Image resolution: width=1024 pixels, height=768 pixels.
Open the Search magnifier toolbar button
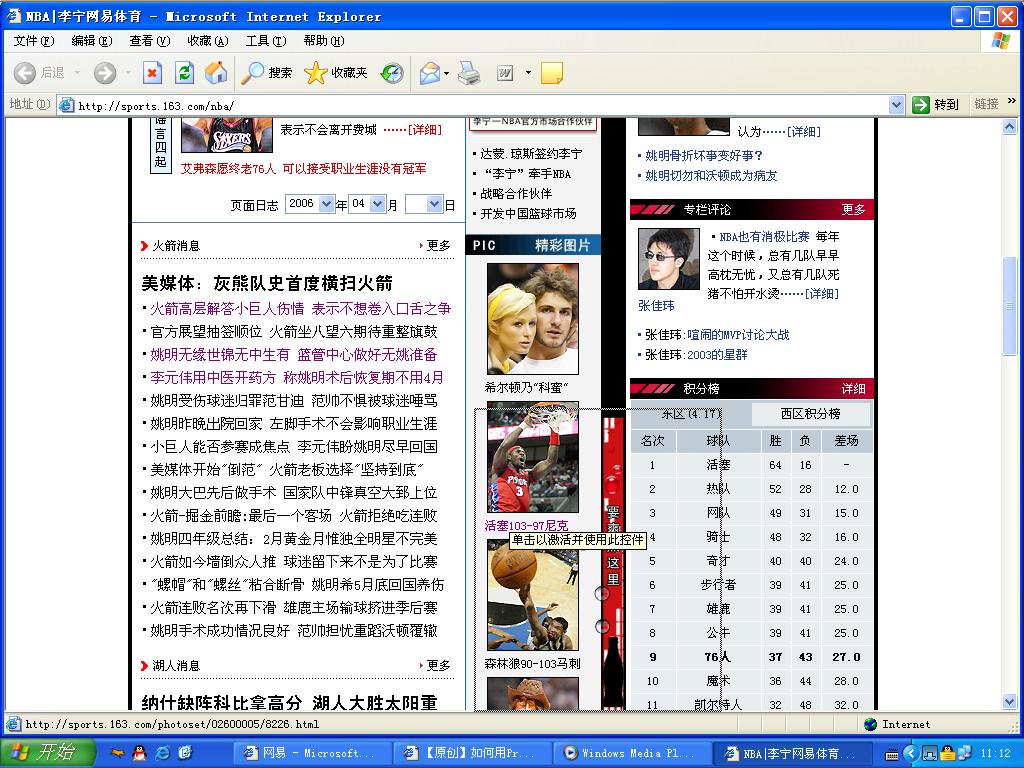(x=266, y=72)
